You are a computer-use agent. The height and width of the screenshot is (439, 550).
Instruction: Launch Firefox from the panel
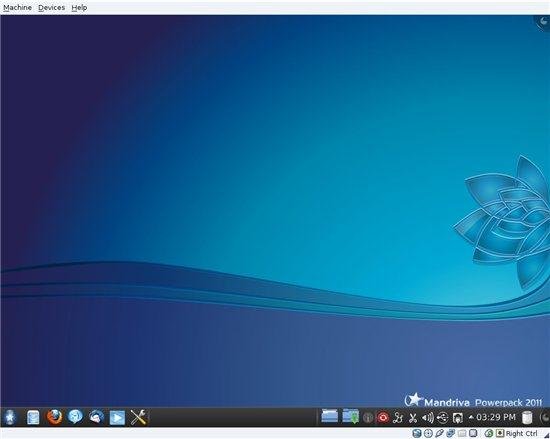54,417
